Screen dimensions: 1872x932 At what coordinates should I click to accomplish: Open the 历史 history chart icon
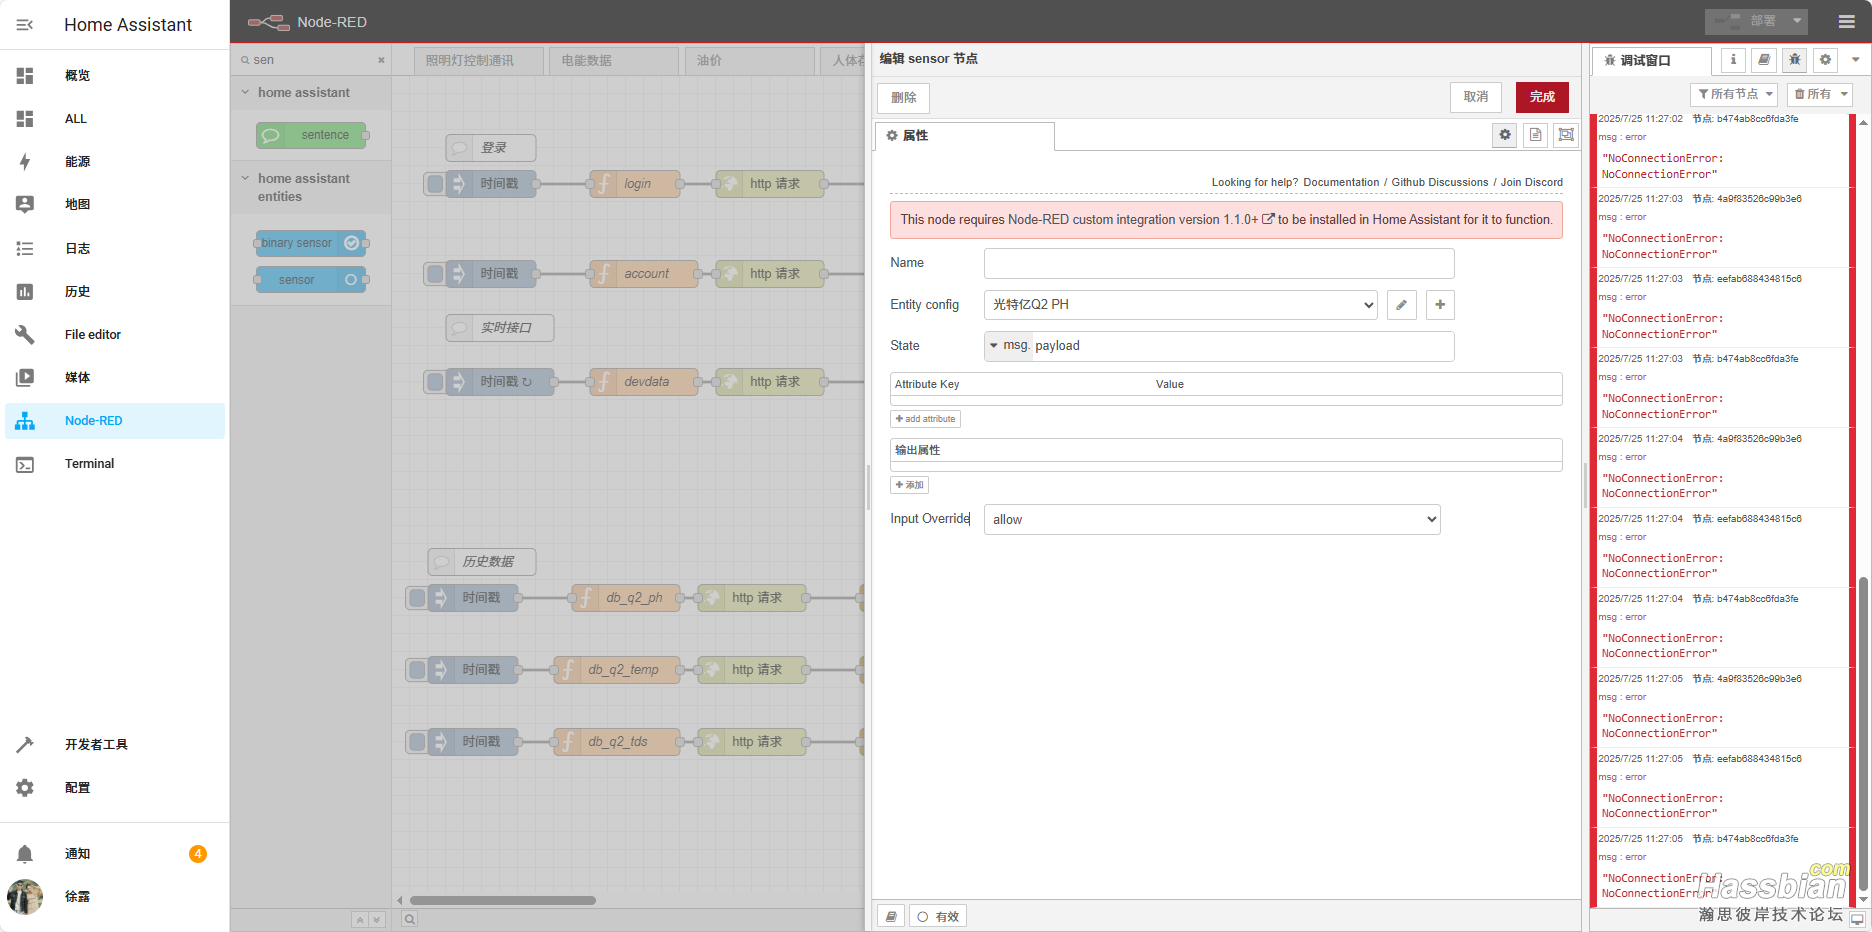tap(25, 292)
